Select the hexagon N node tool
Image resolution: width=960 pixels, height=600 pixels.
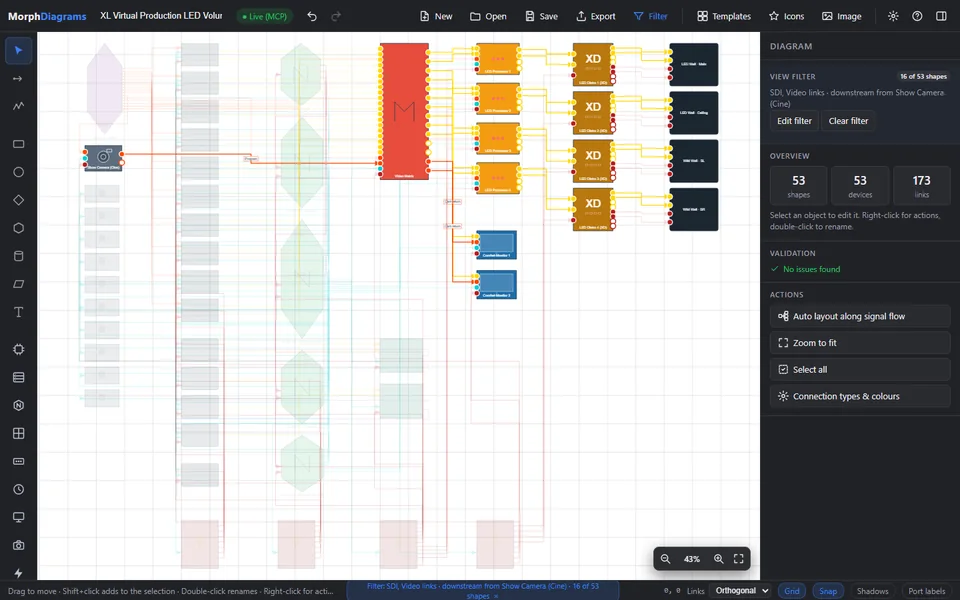pos(18,405)
